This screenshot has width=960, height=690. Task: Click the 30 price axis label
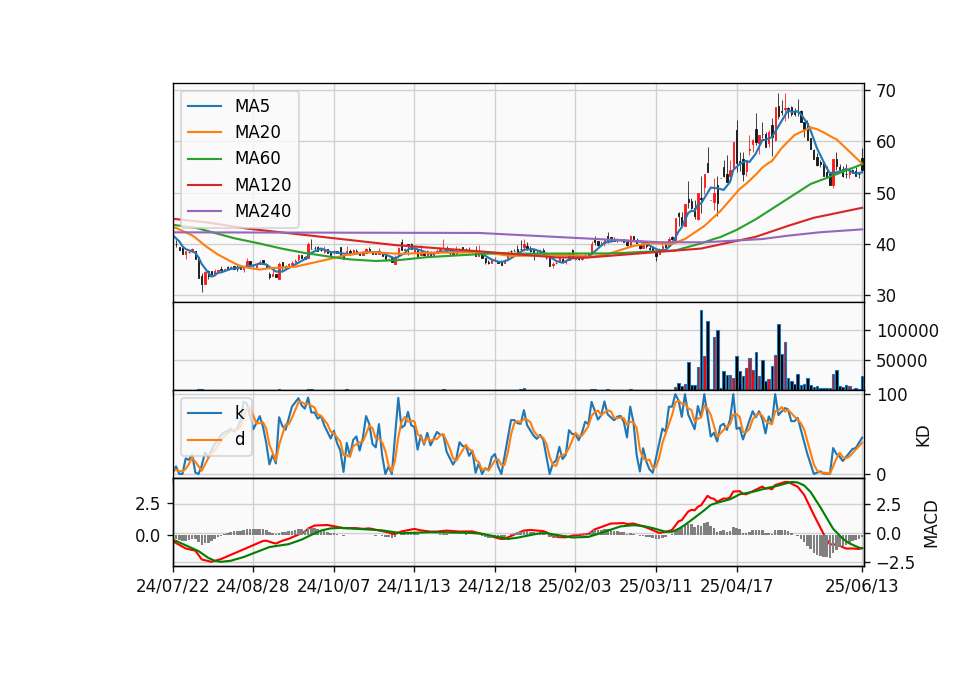tap(886, 296)
